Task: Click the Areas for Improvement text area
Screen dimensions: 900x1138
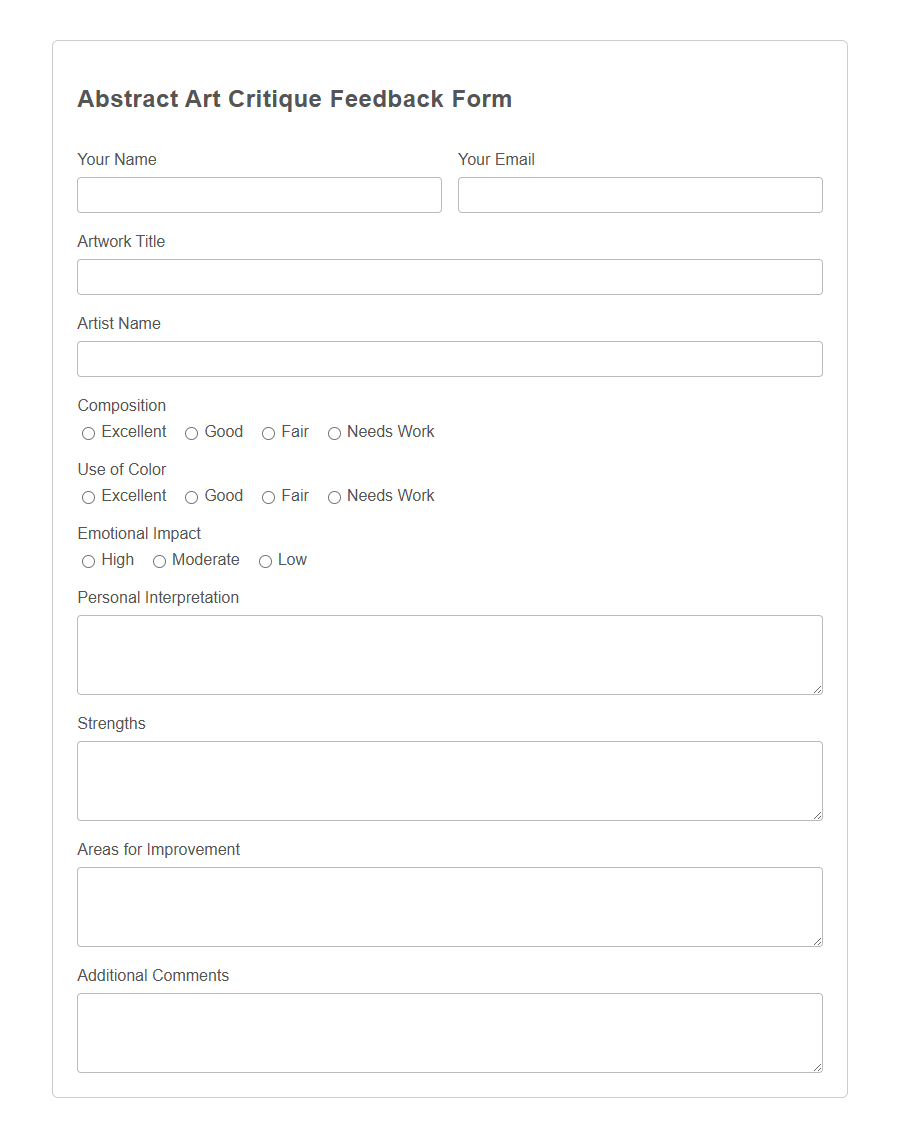Action: (449, 906)
